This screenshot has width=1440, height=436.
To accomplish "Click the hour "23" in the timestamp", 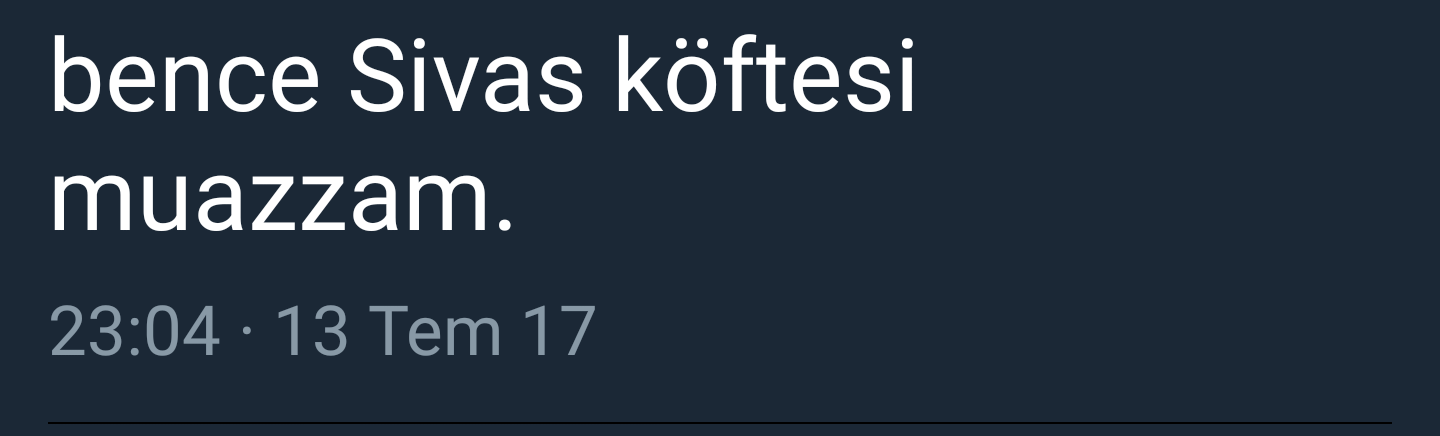I will pos(83,333).
